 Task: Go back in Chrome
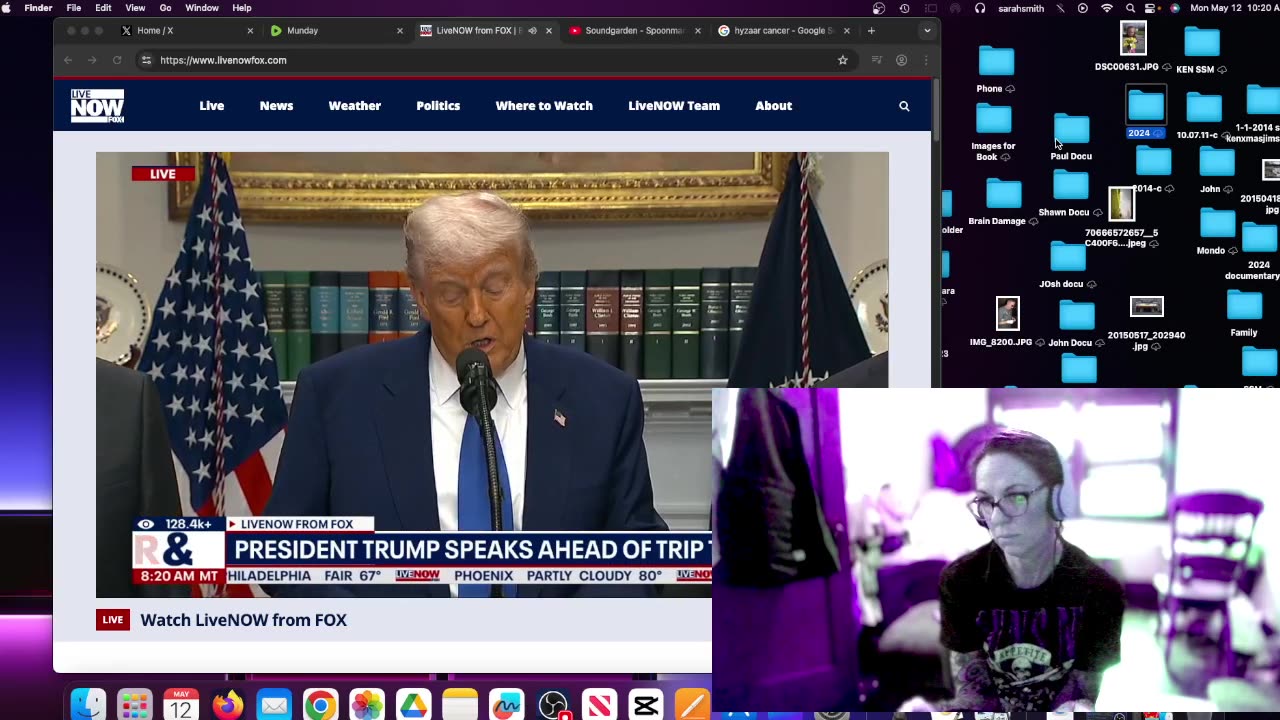coord(68,60)
